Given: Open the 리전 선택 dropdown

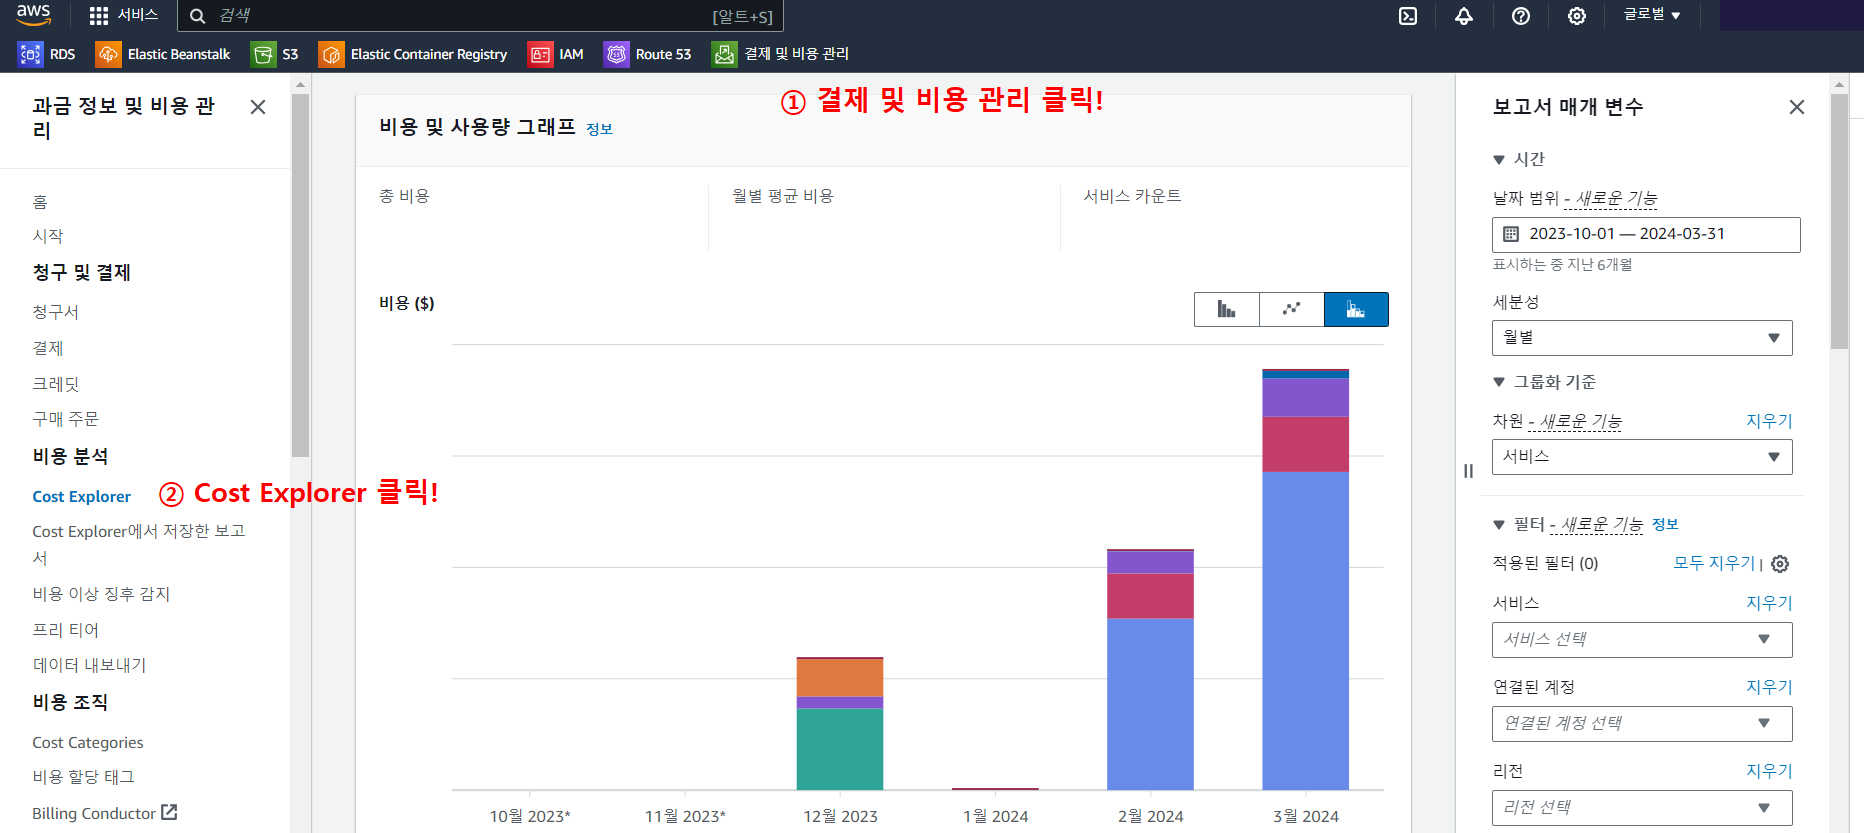Looking at the screenshot, I should (1642, 808).
